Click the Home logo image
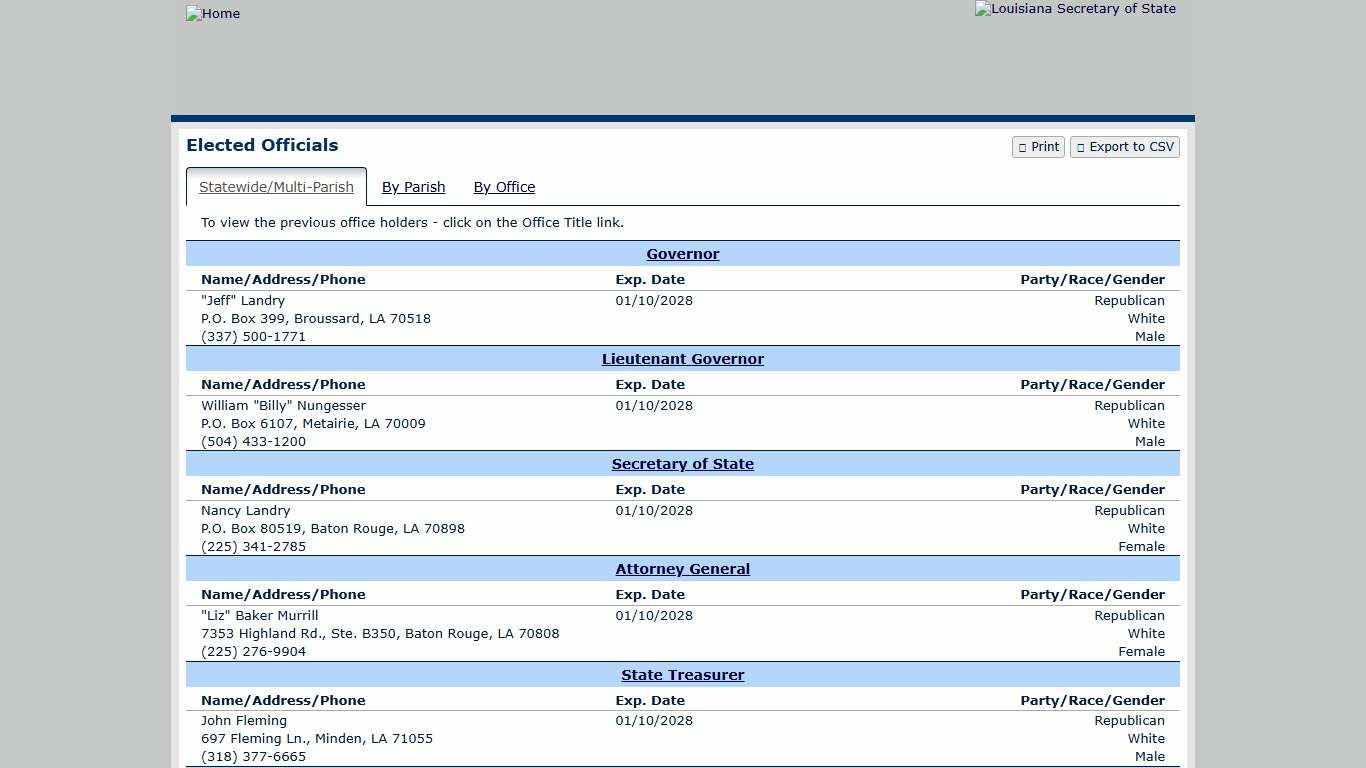 click(x=213, y=14)
